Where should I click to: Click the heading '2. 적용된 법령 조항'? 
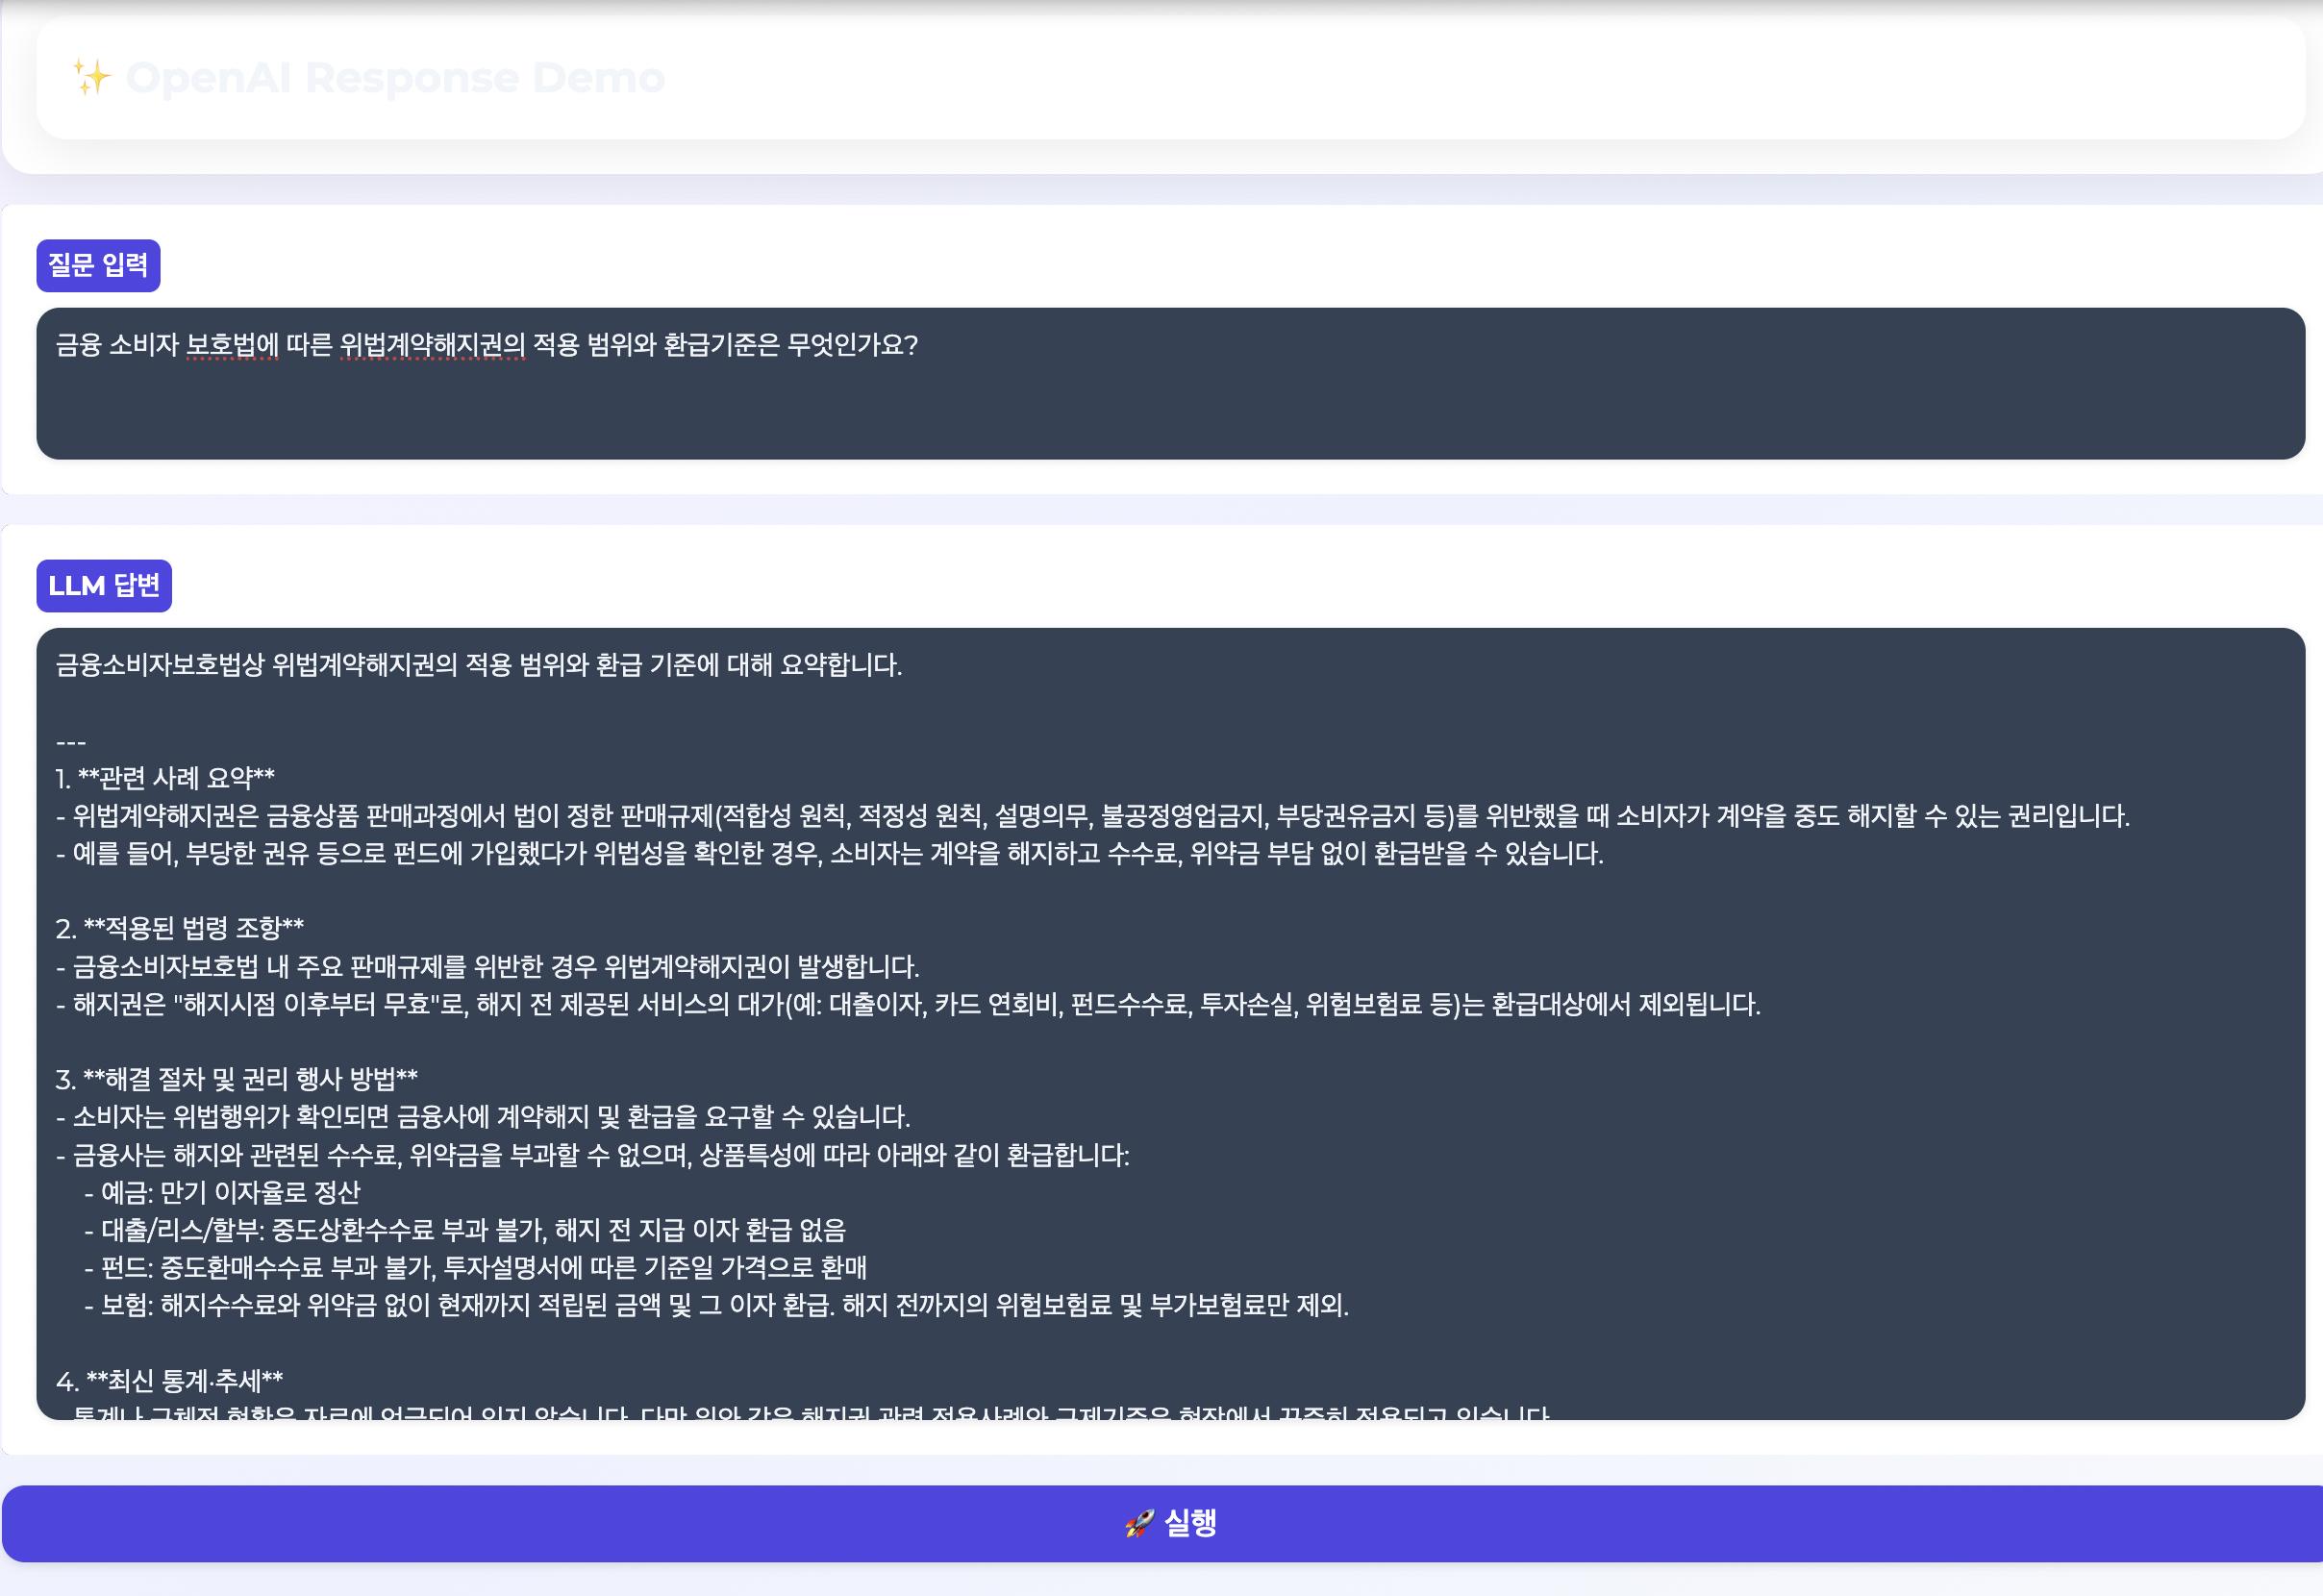tap(180, 928)
